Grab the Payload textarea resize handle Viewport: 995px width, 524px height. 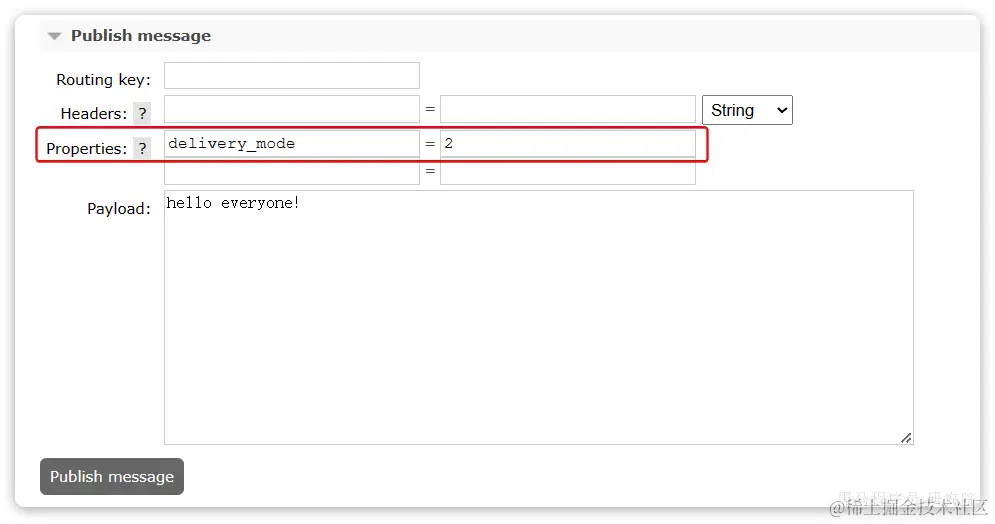coord(906,438)
